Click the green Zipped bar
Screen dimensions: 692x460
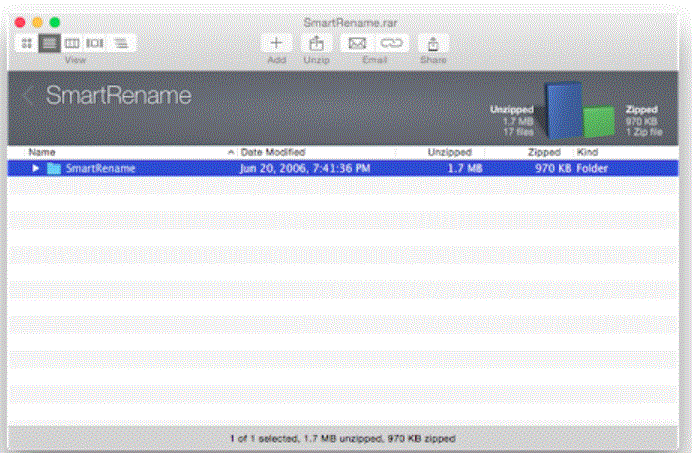[598, 121]
